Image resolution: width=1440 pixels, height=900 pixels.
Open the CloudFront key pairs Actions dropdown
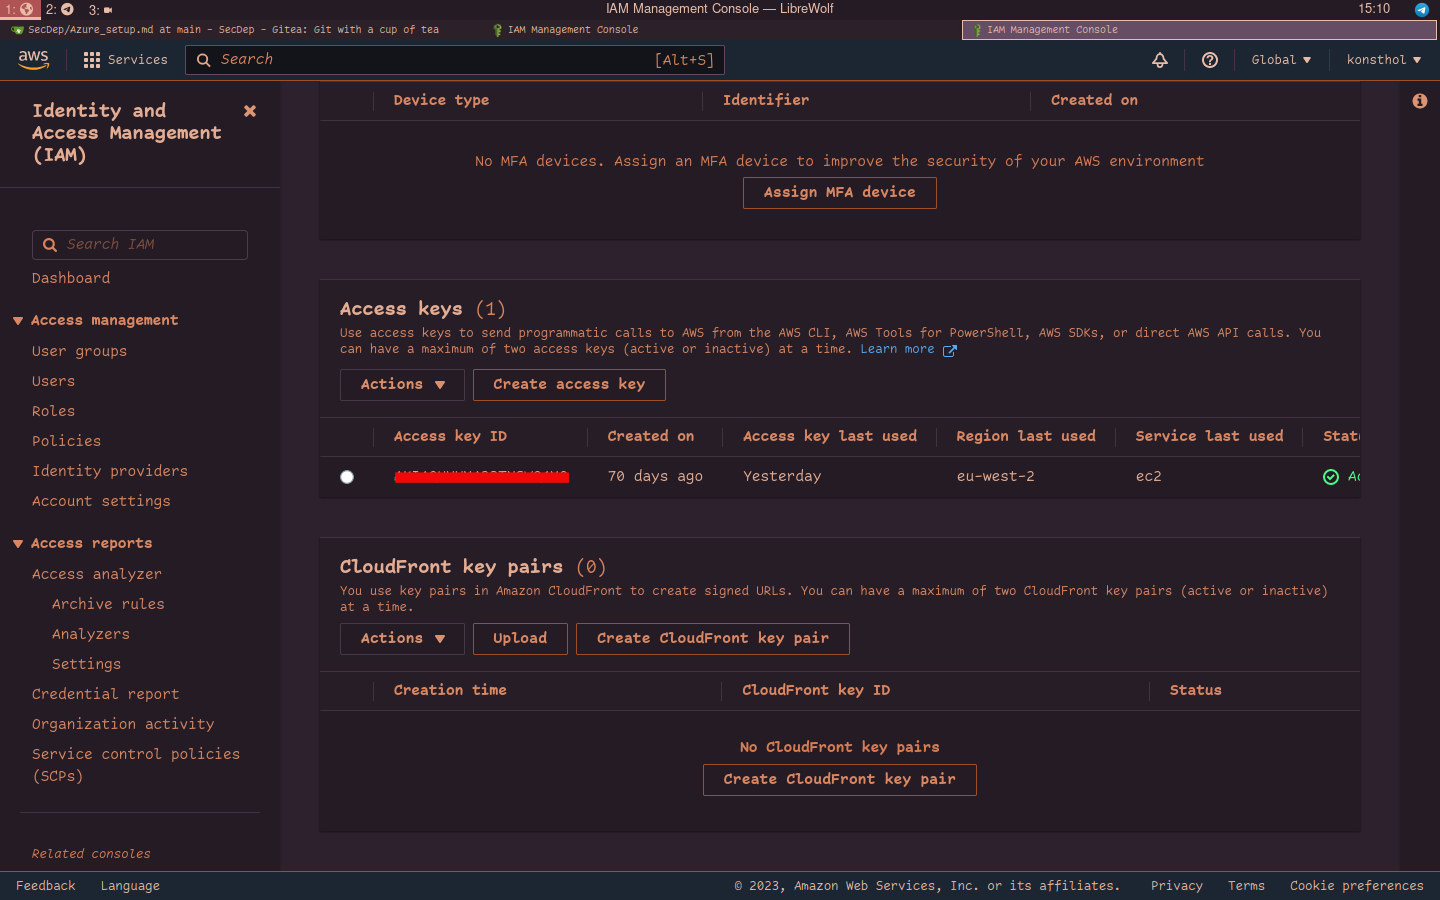(x=402, y=639)
